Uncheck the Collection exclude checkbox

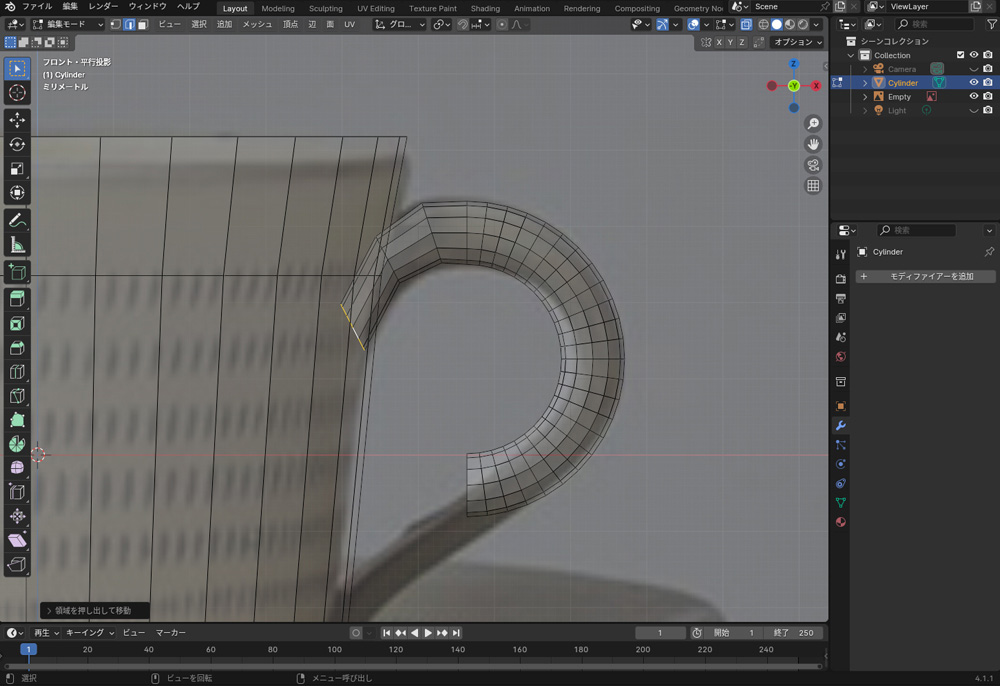(x=960, y=55)
